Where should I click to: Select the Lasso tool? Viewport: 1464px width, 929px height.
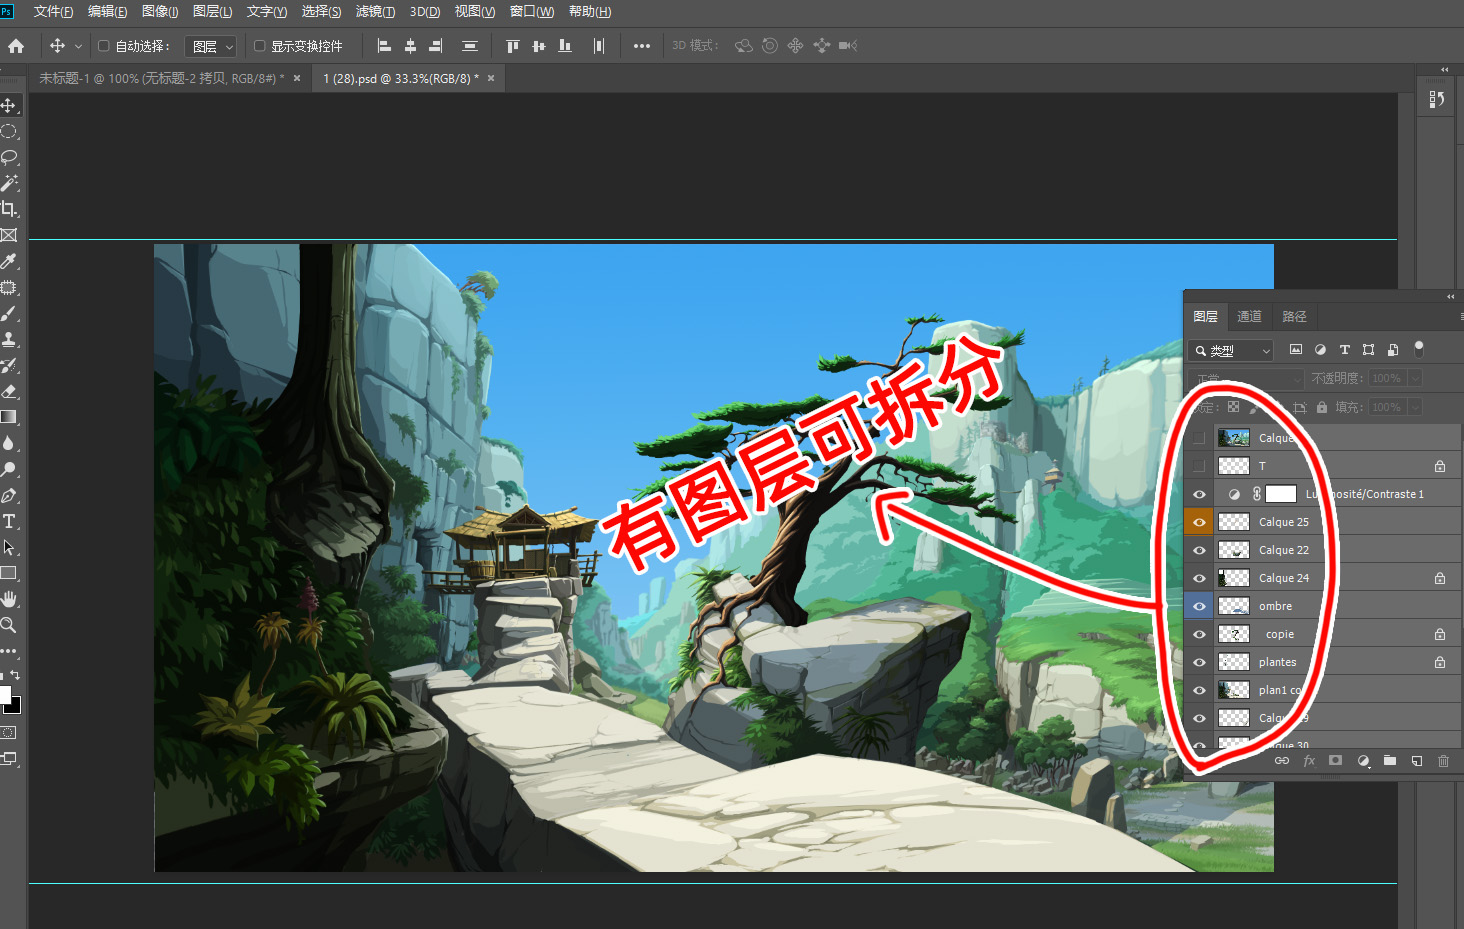point(8,157)
